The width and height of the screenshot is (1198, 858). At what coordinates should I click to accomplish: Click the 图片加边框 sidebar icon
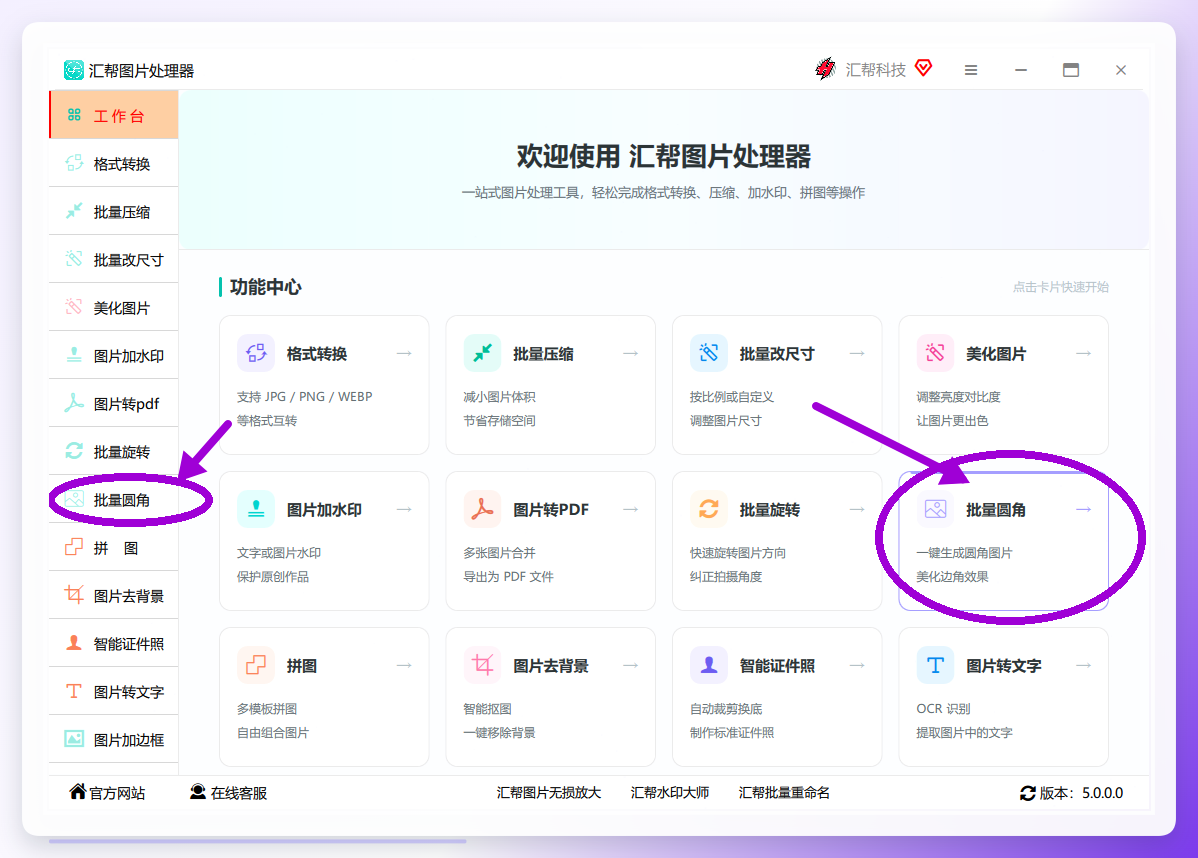coord(74,739)
